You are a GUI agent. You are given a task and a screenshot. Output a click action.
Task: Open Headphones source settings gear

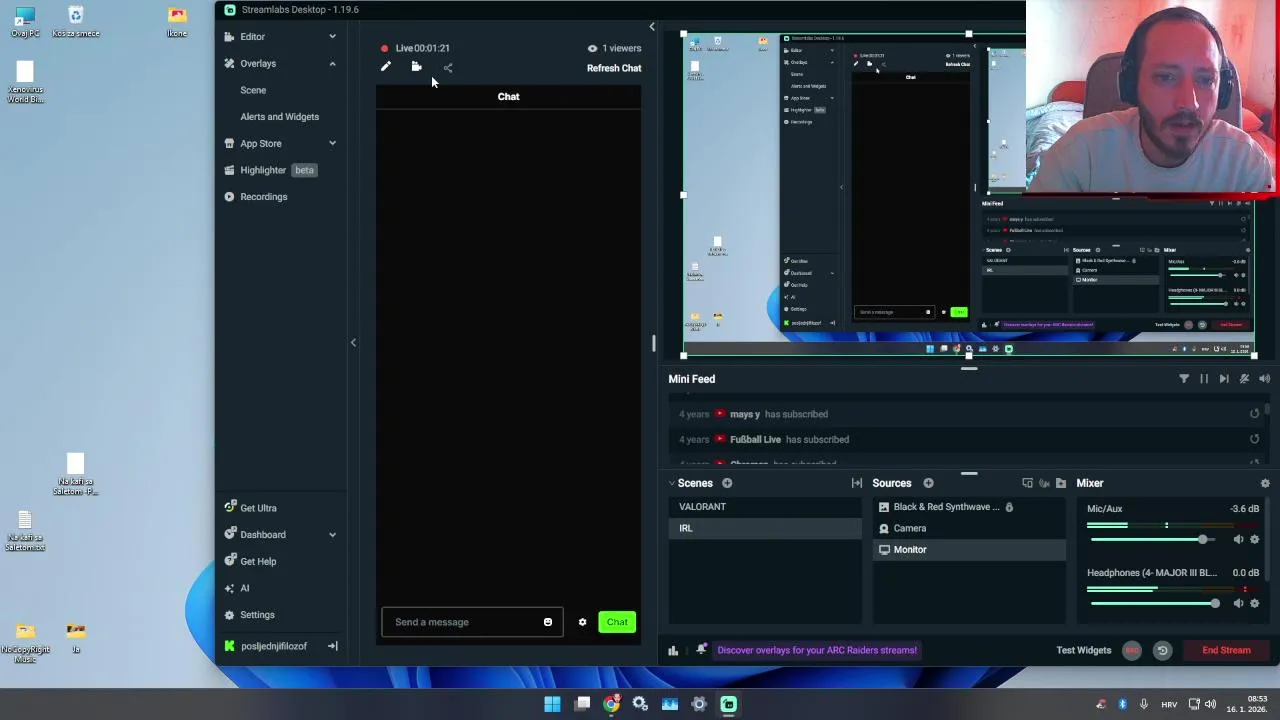pos(1255,603)
